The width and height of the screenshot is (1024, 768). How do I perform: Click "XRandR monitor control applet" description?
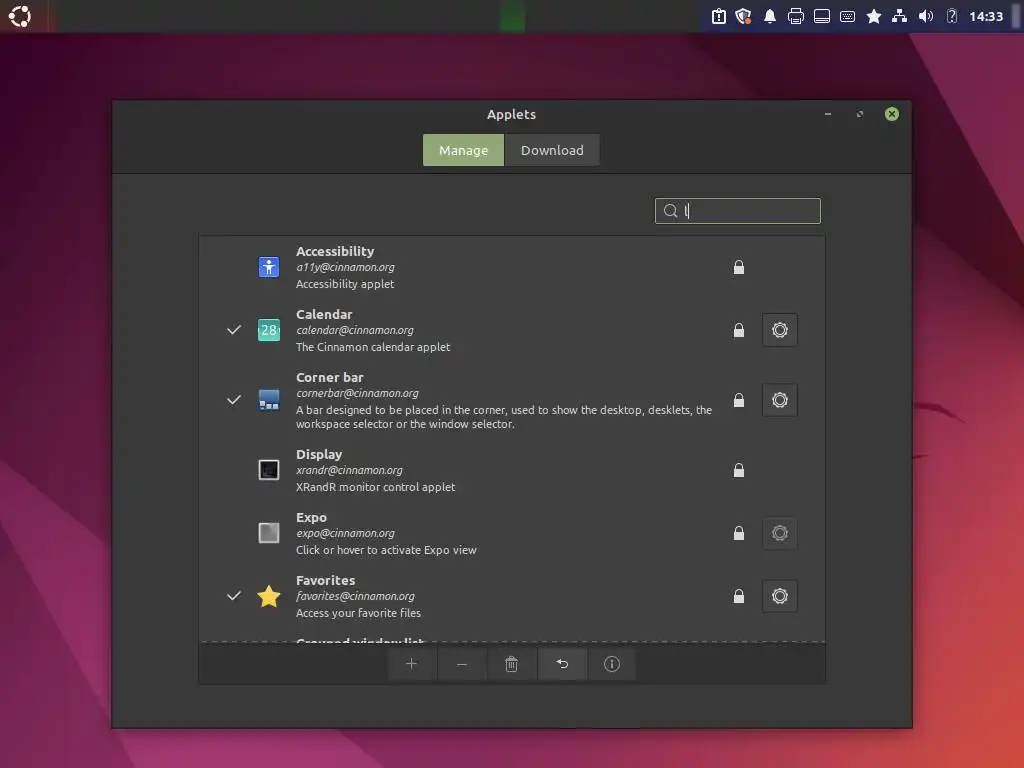376,487
